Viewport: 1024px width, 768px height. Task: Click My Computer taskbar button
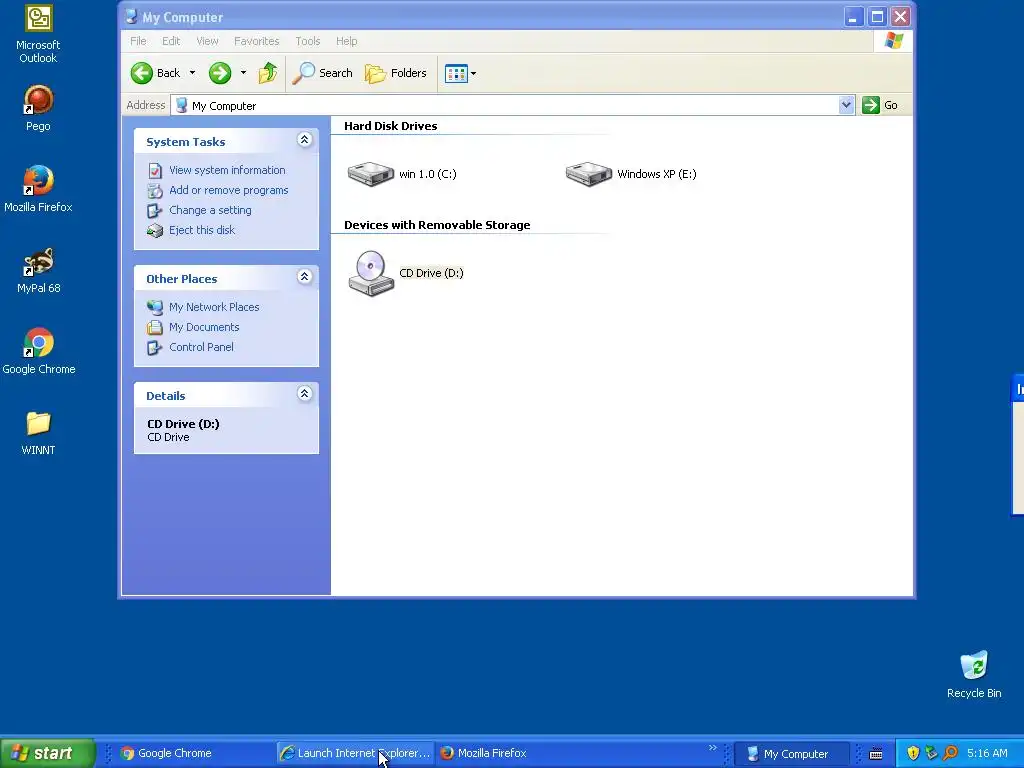[791, 754]
